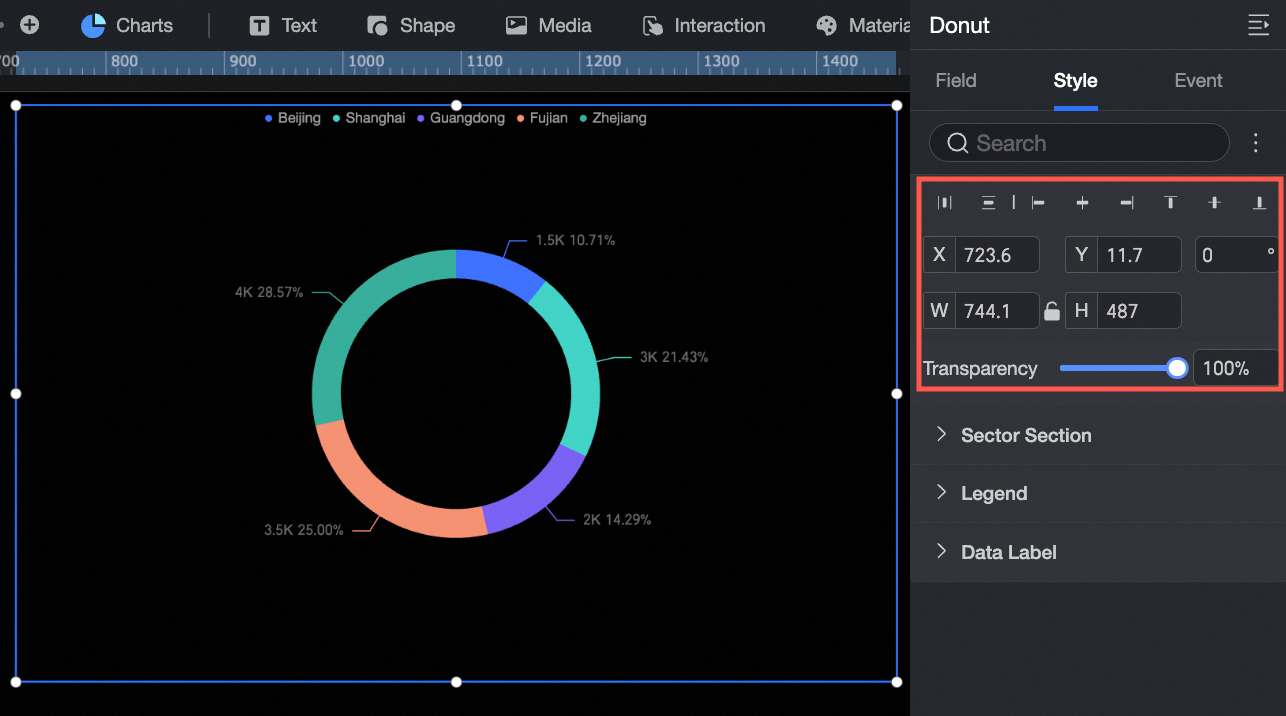The width and height of the screenshot is (1286, 716).
Task: Open the Interaction components menu
Action: click(x=703, y=25)
